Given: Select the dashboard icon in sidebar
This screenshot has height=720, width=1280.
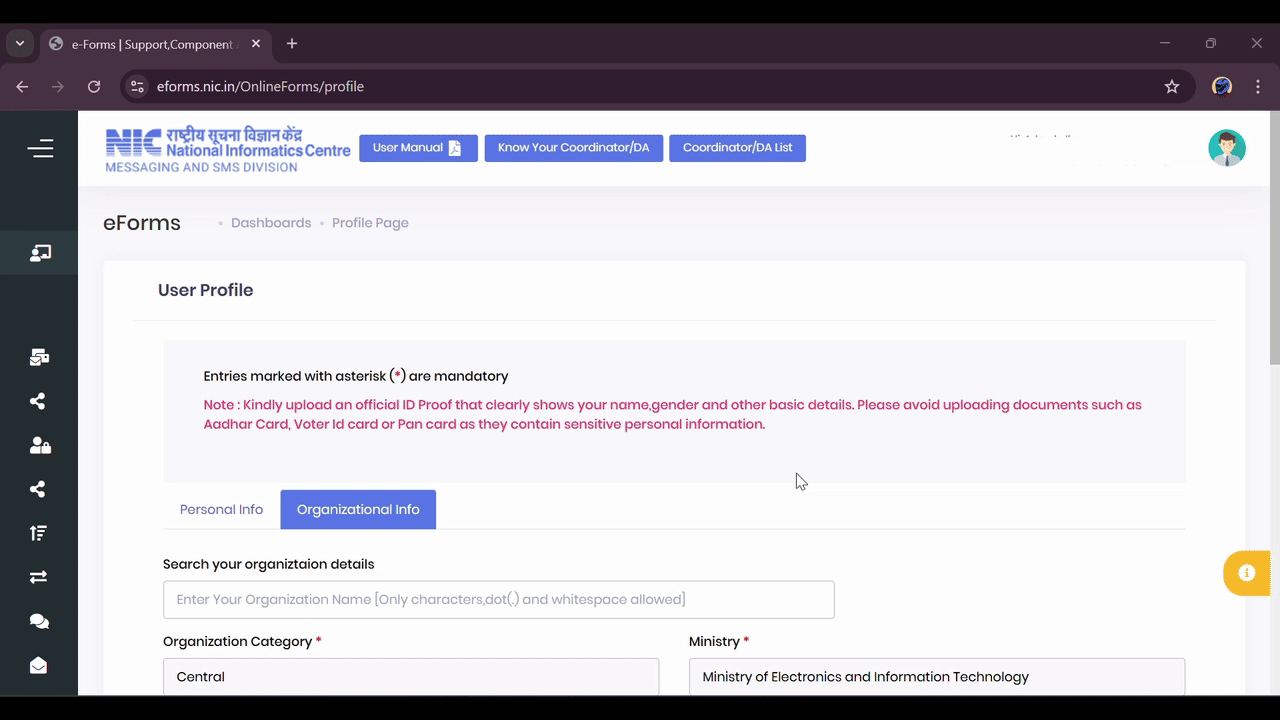Looking at the screenshot, I should (40, 252).
